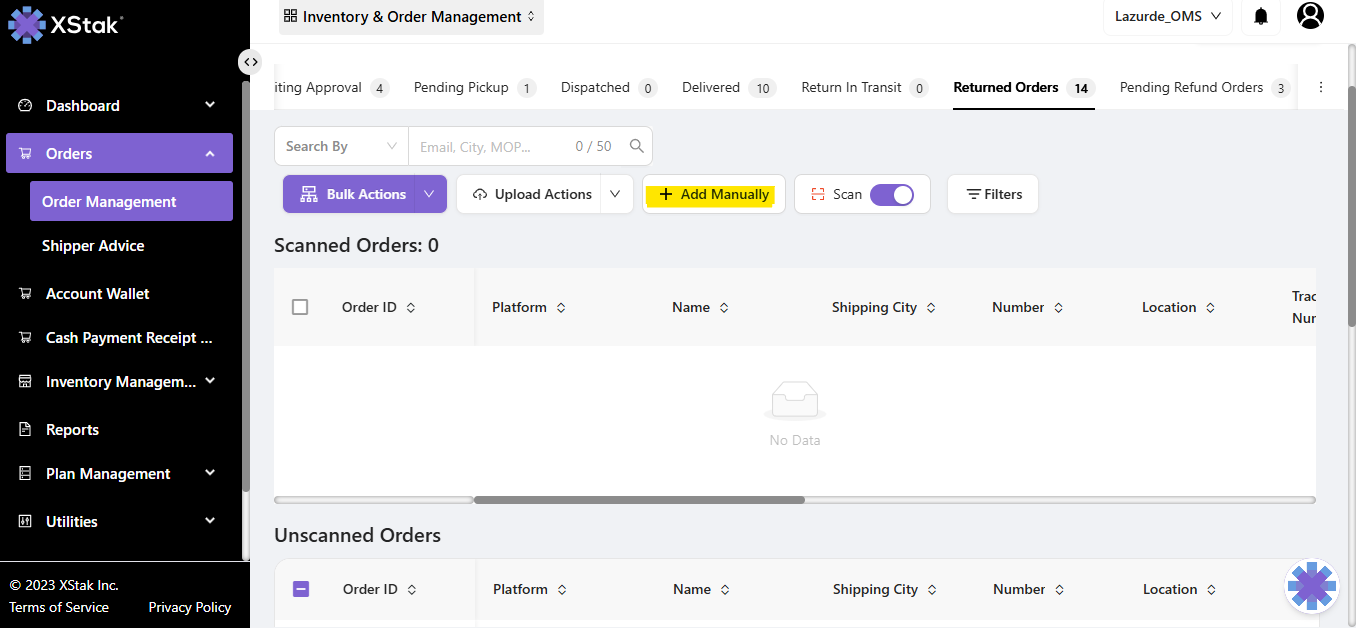The image size is (1356, 628).
Task: Expand the Bulk Actions dropdown arrow
Action: tap(429, 194)
